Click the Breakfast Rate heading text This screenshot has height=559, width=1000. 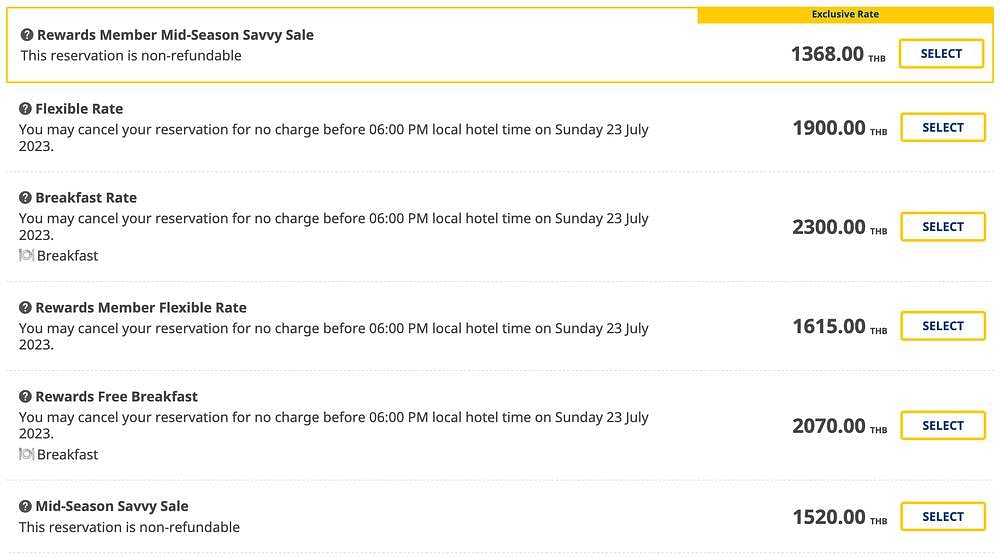point(86,198)
